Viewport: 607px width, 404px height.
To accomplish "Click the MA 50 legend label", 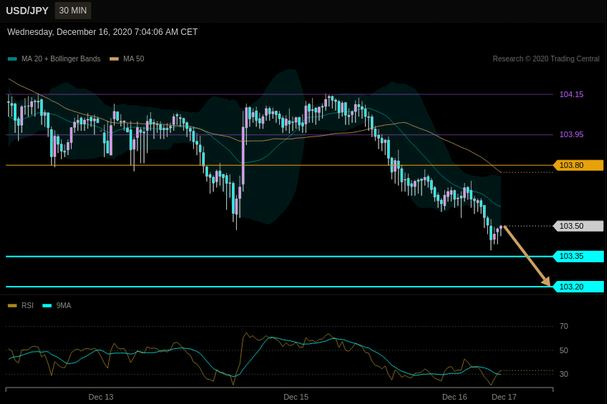I will pyautogui.click(x=134, y=59).
